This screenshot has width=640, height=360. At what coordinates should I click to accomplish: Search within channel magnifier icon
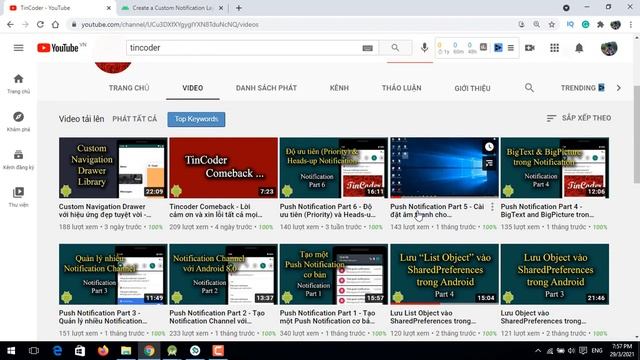[529, 88]
